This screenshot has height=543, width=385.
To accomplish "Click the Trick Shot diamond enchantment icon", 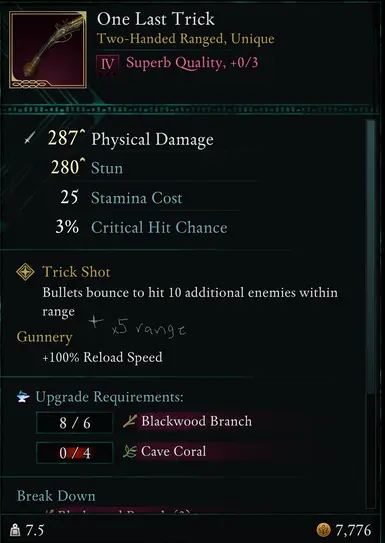I will 25,272.
